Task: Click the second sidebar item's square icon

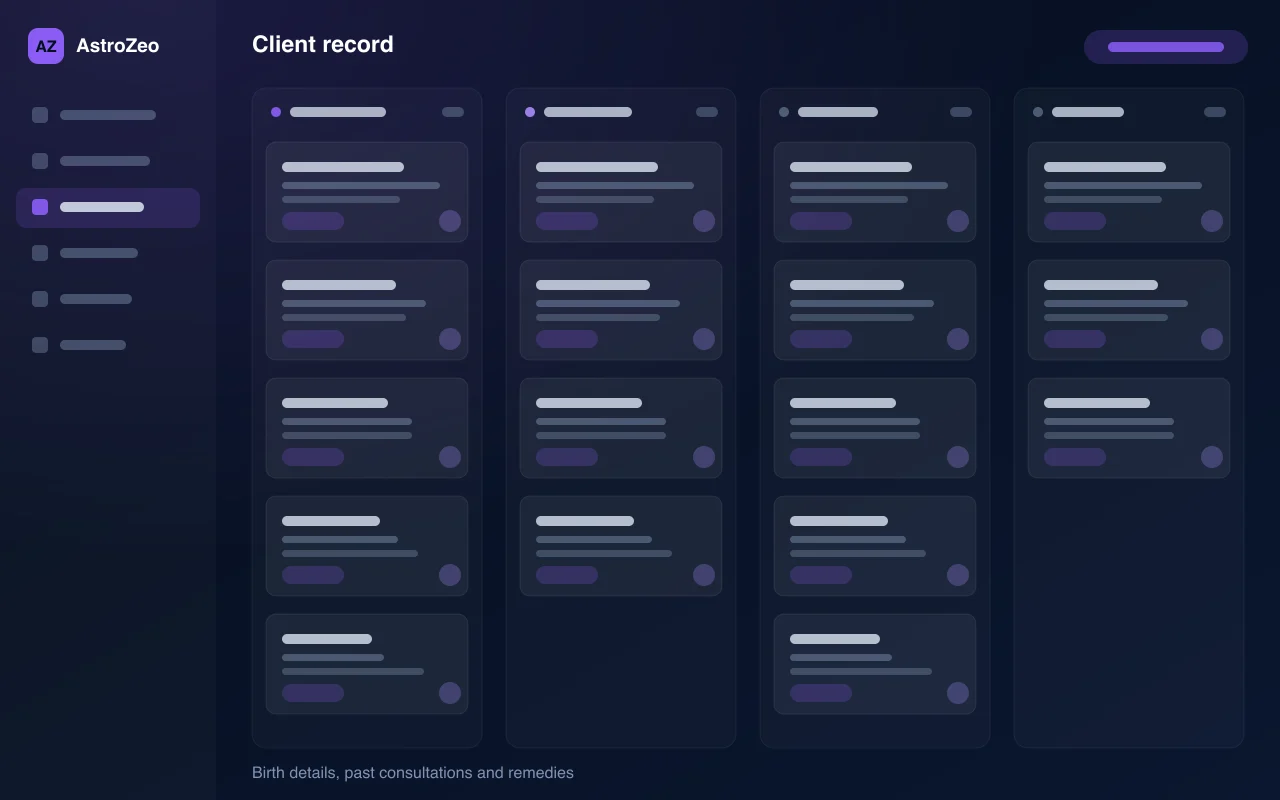Action: 40,161
